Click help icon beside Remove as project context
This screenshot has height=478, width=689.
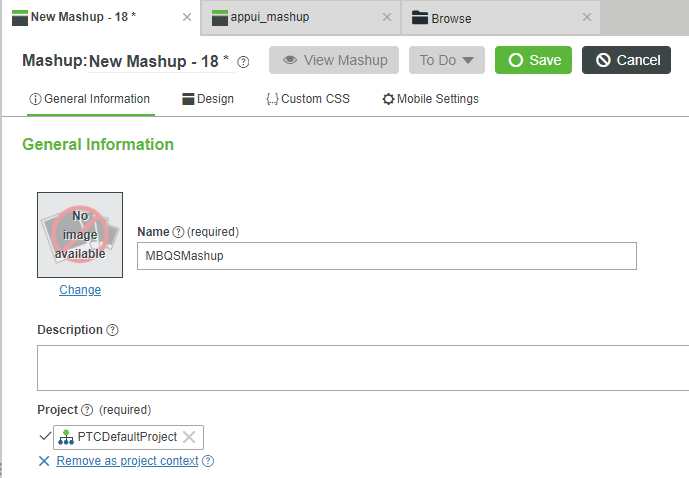pos(208,461)
